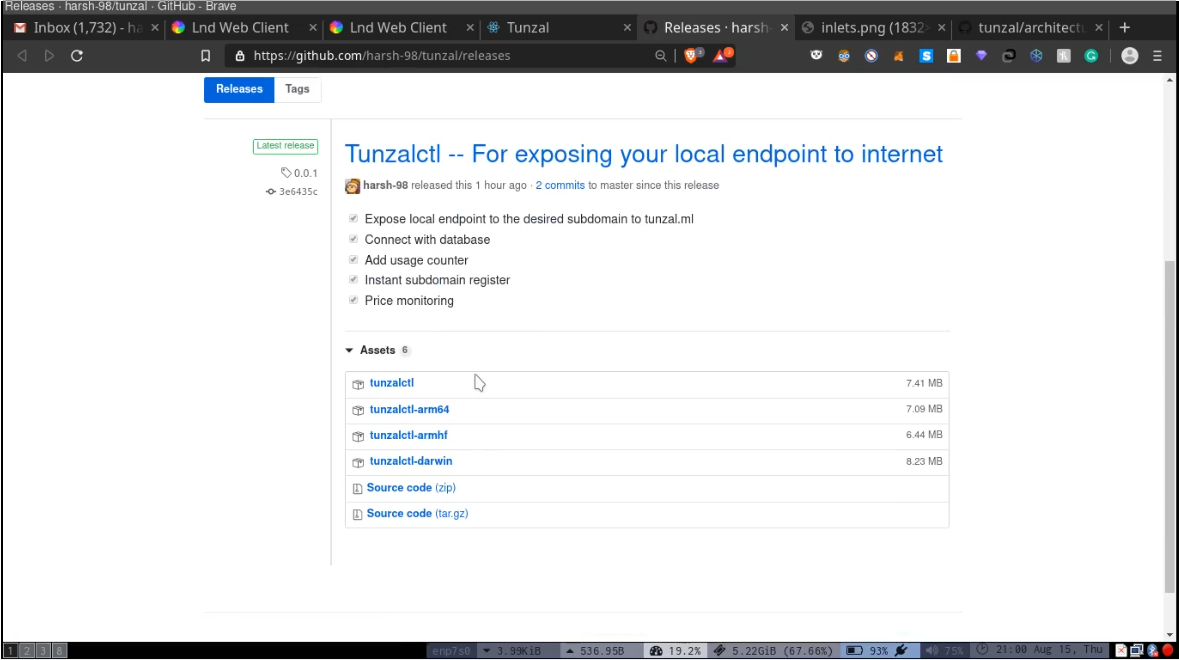
Task: Switch to the tunzal/architecture browser tab
Action: click(1030, 28)
